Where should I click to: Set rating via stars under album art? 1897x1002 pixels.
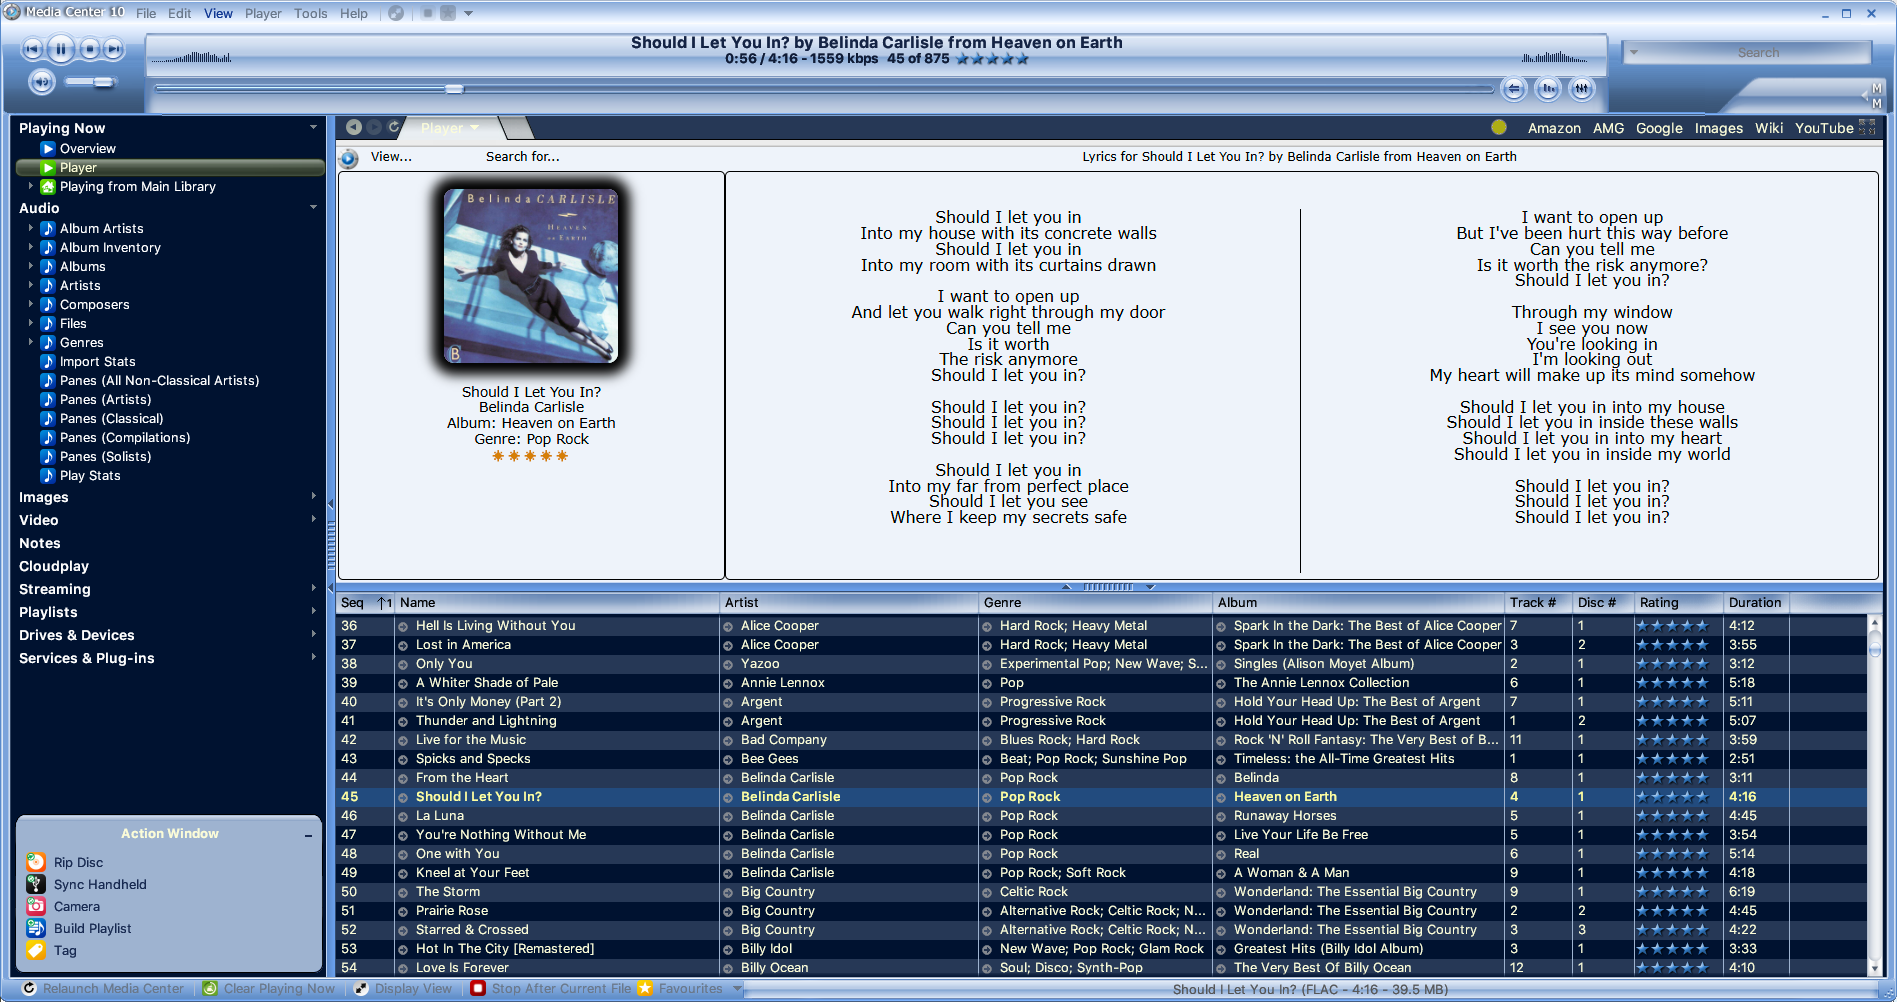click(x=530, y=456)
